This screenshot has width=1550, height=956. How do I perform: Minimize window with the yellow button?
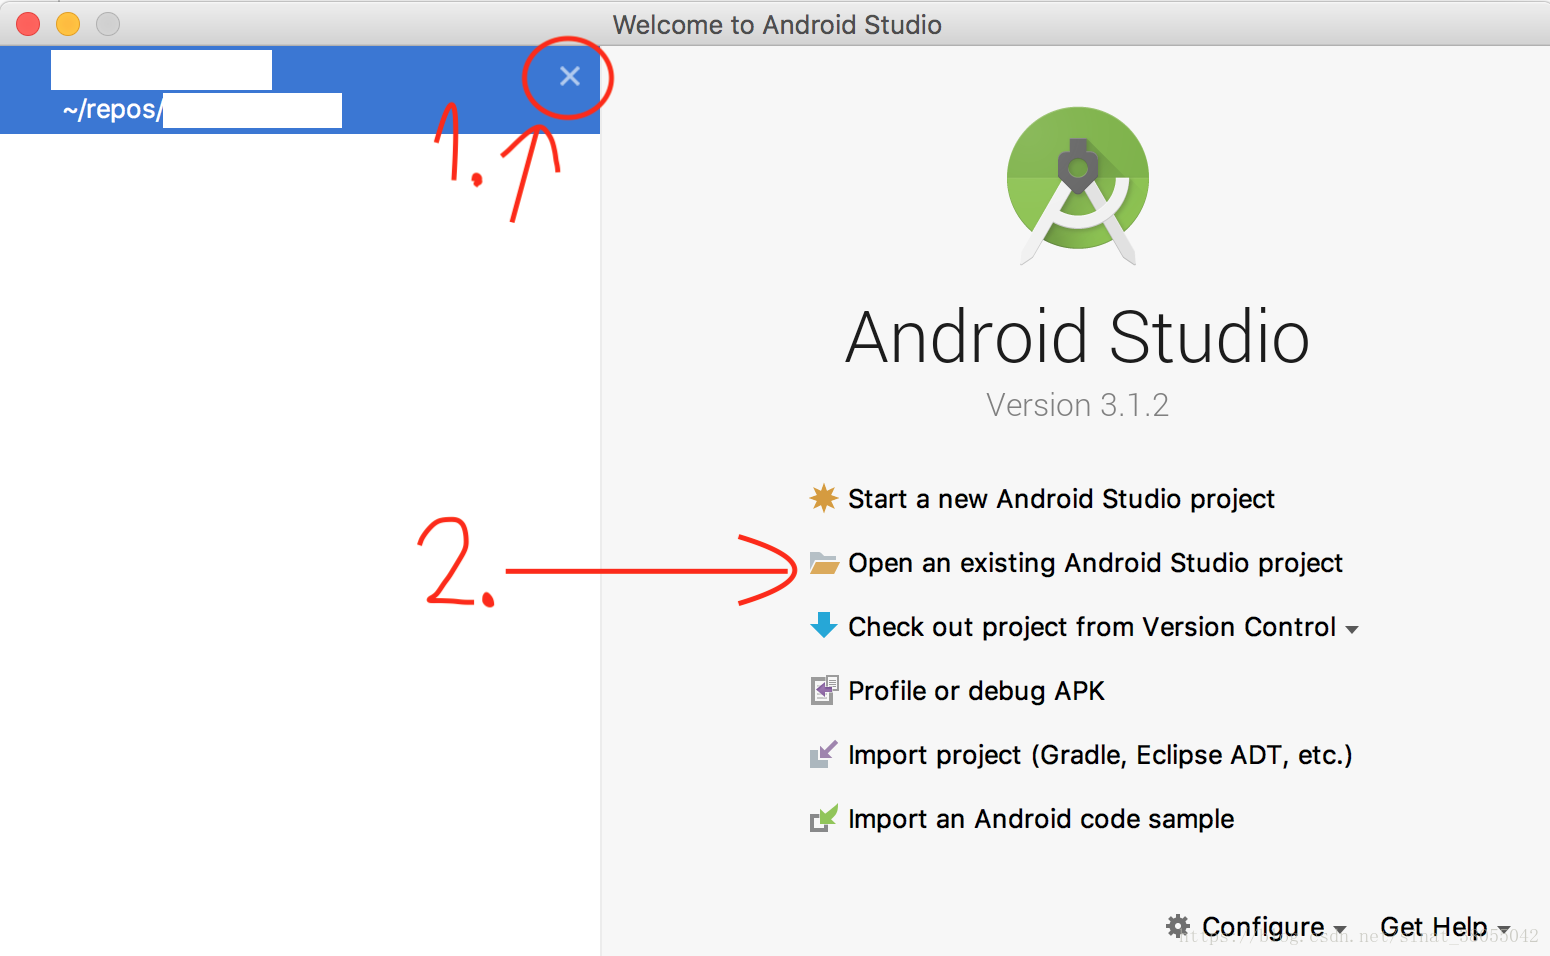(x=68, y=24)
